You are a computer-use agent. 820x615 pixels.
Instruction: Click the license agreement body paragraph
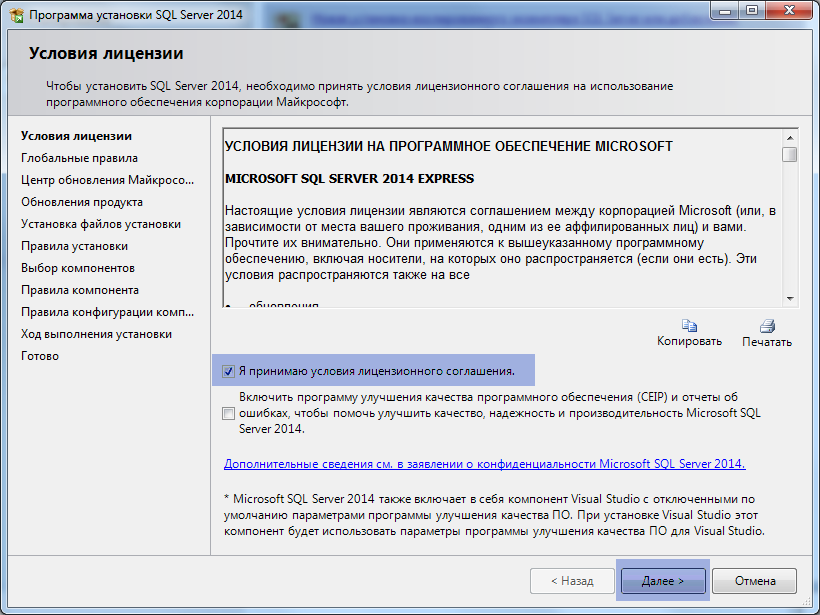(x=500, y=243)
